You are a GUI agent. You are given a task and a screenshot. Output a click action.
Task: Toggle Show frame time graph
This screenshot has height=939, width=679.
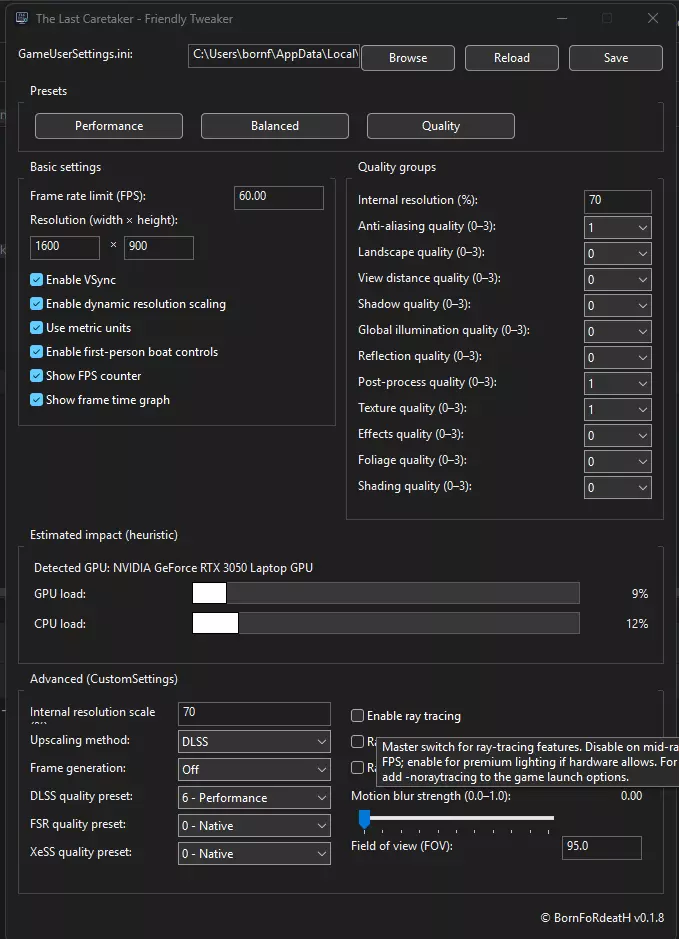coord(37,399)
